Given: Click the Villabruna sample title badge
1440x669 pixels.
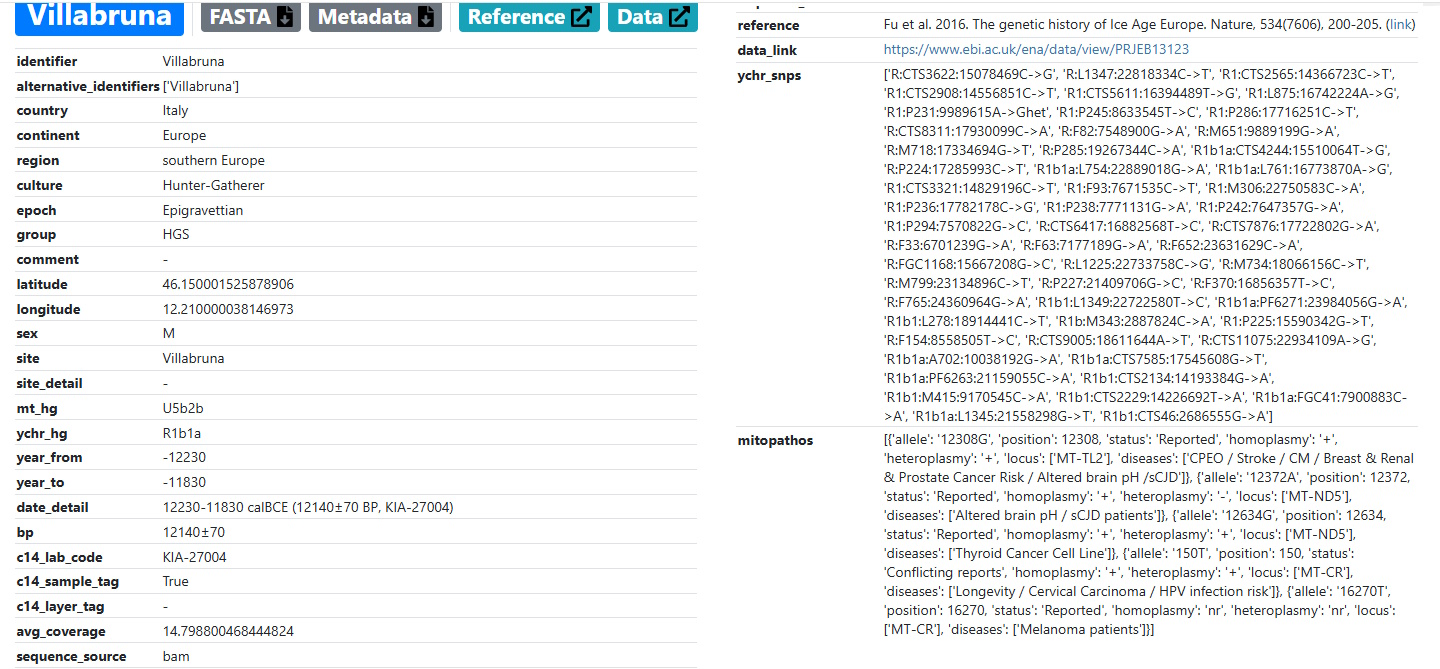Looking at the screenshot, I should [99, 16].
